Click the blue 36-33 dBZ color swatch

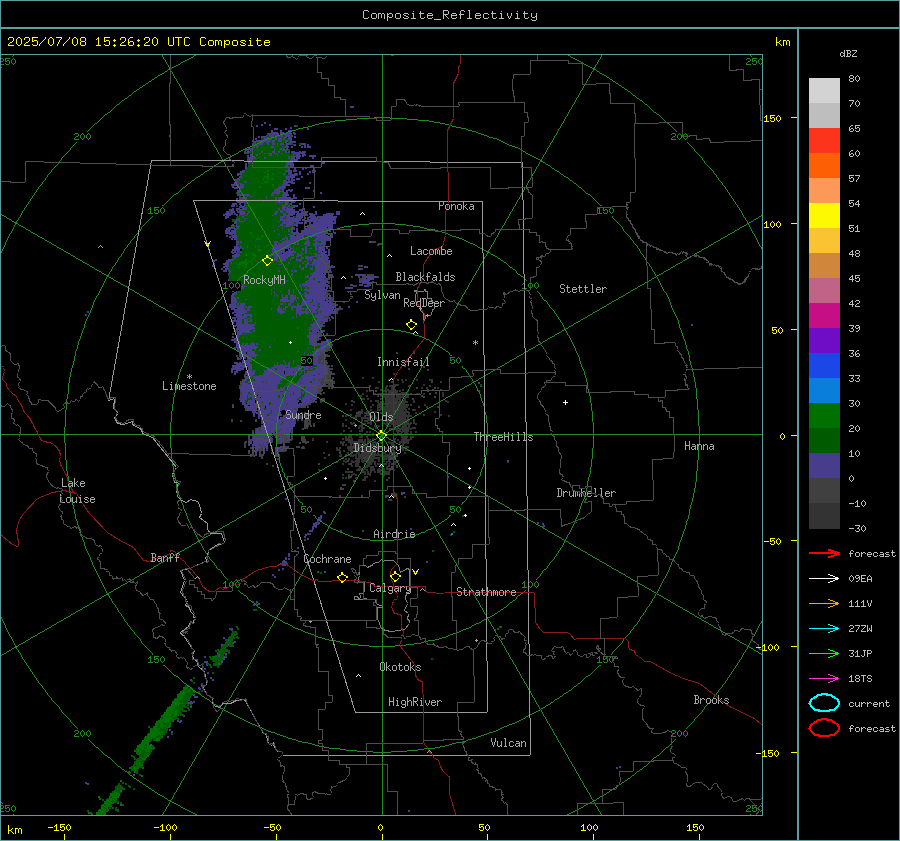[824, 366]
